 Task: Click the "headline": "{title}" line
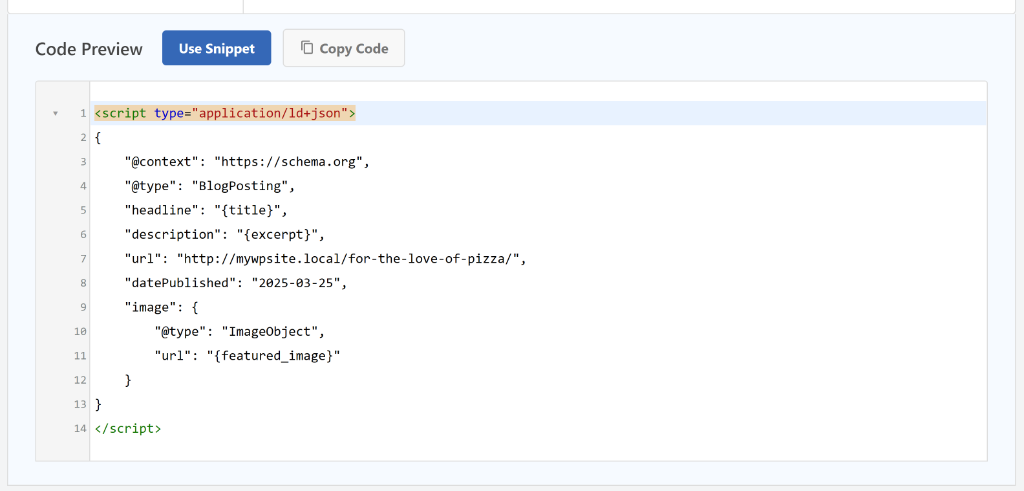206,210
